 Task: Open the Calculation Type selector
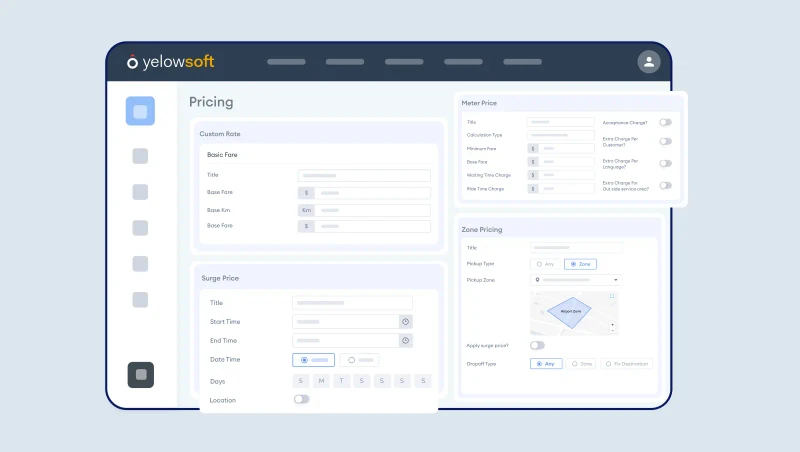[561, 135]
